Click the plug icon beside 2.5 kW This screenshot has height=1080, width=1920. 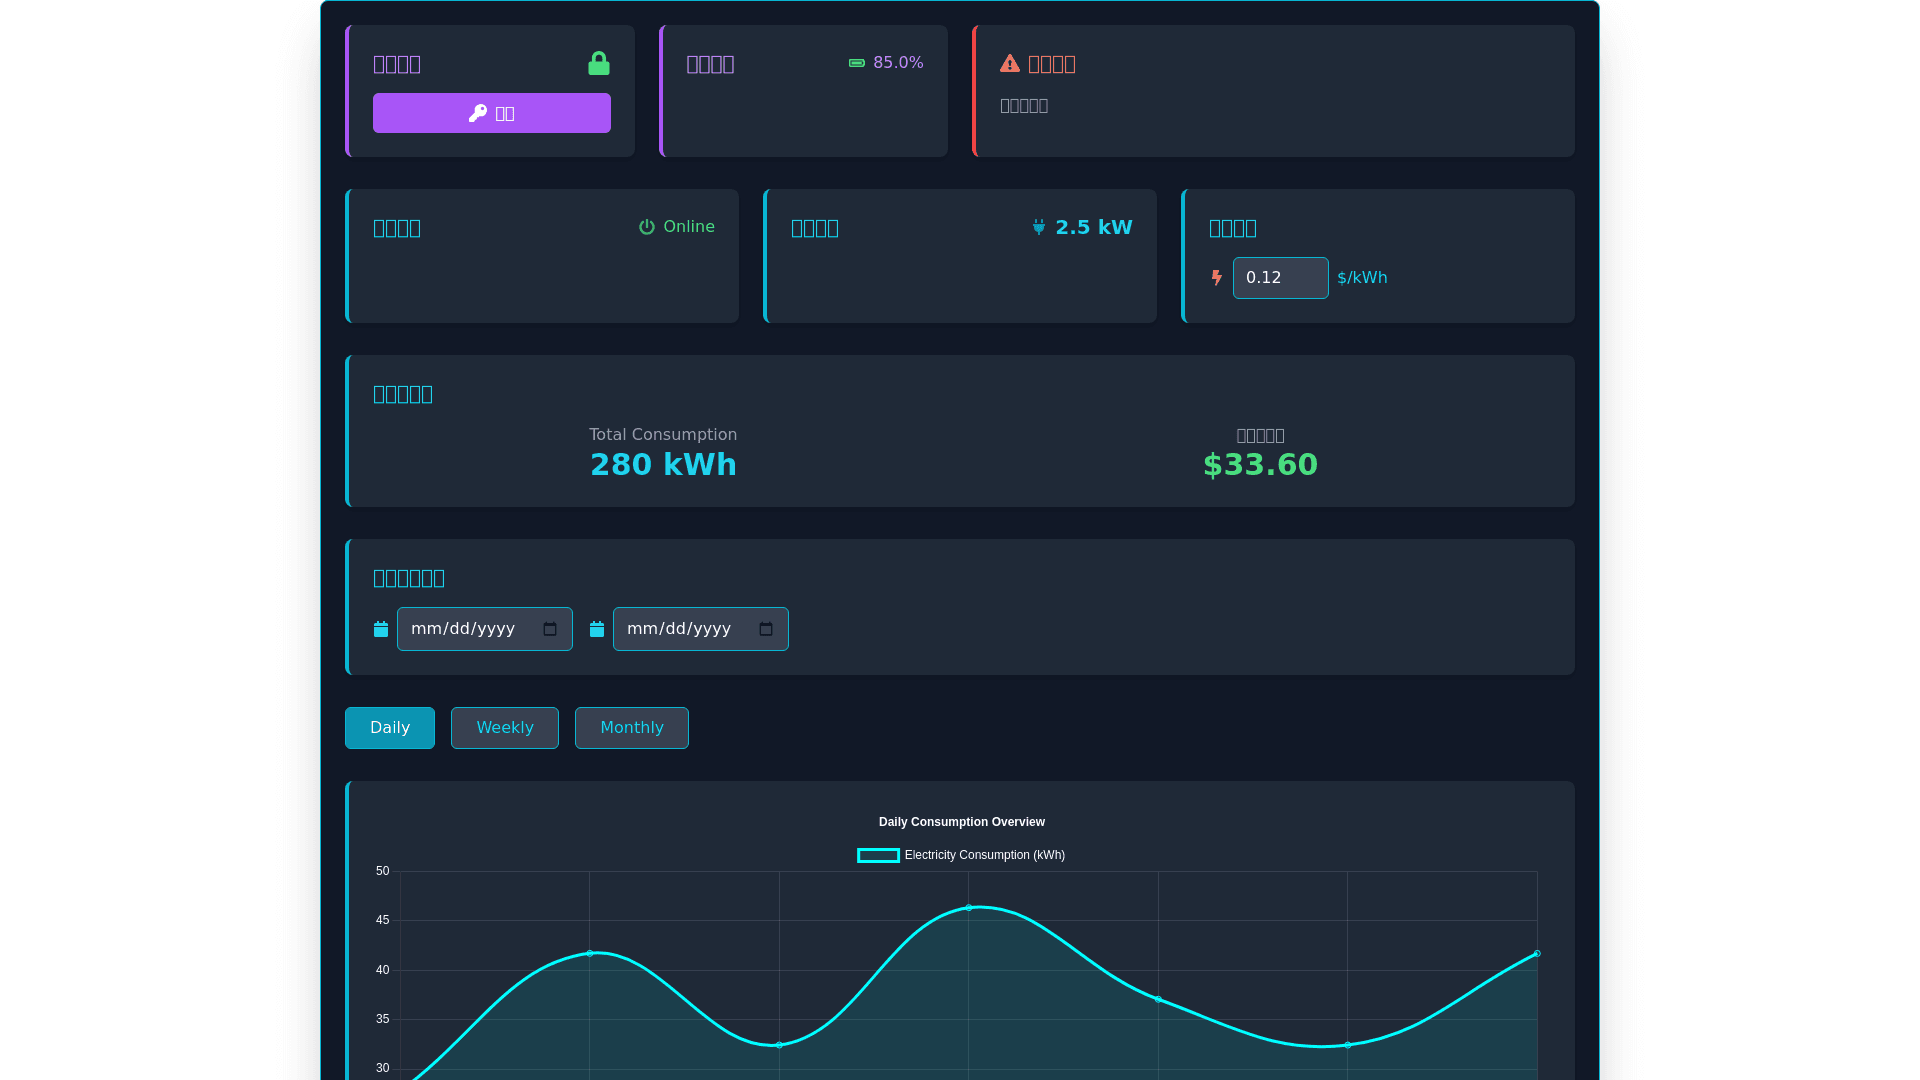coord(1039,227)
